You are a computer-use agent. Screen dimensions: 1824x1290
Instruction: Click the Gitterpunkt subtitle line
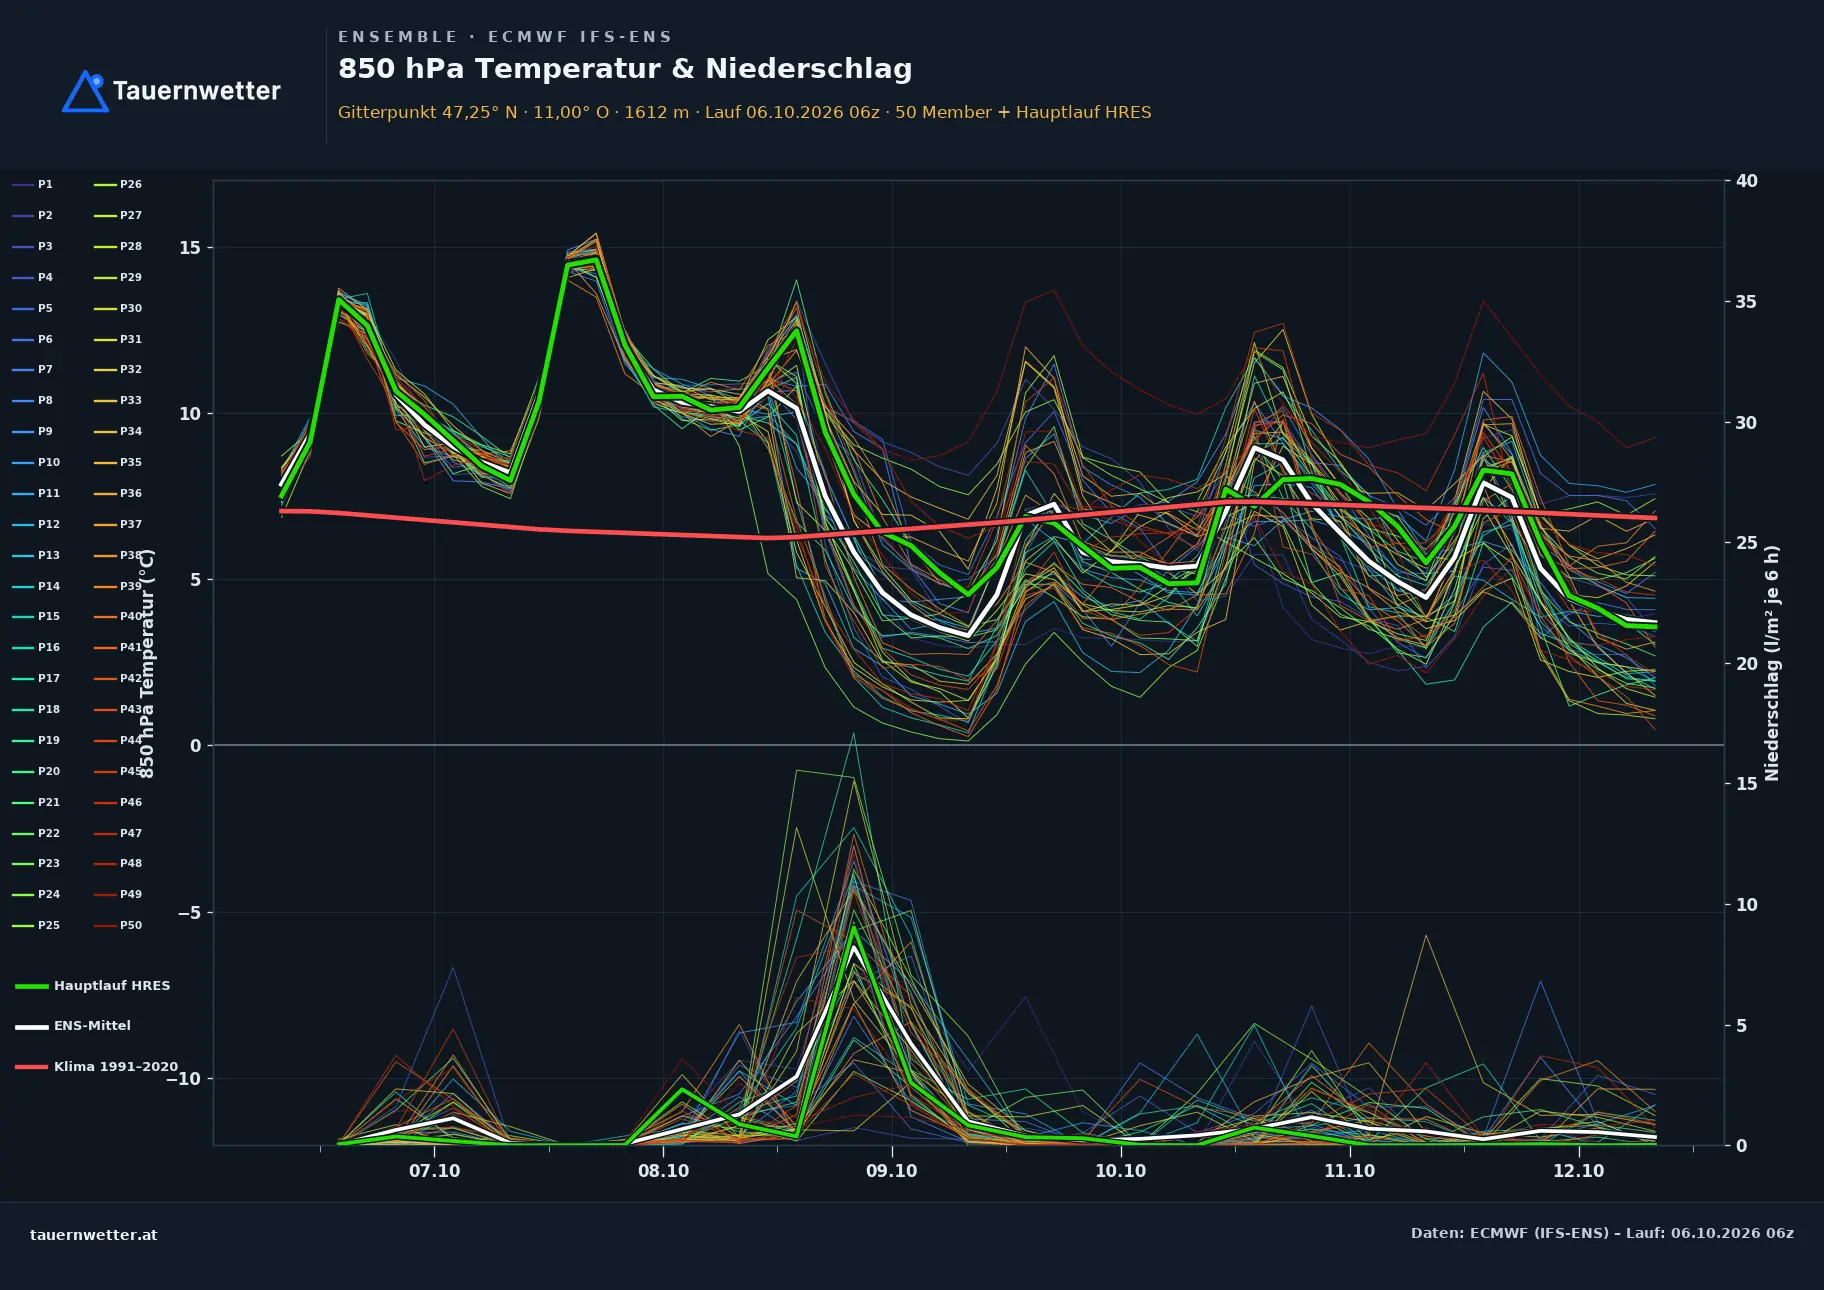coord(745,112)
